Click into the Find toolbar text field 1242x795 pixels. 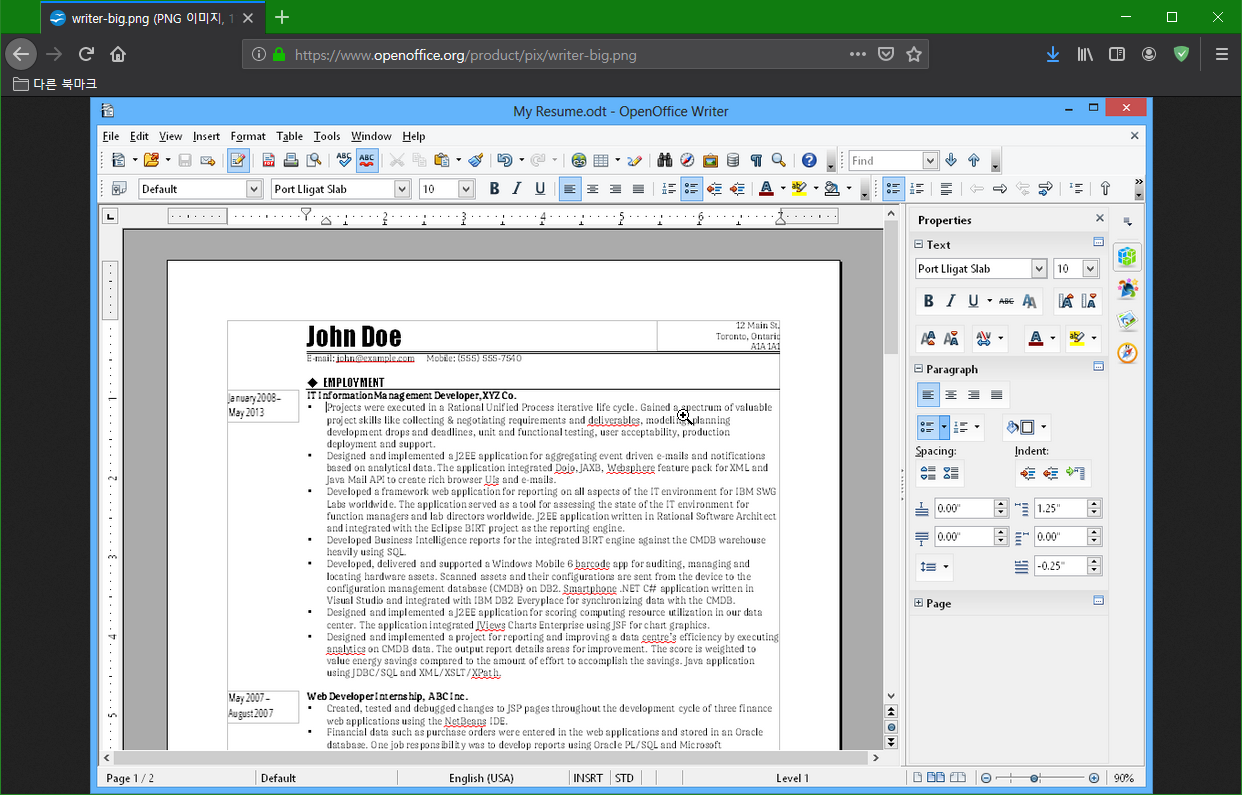tap(885, 160)
